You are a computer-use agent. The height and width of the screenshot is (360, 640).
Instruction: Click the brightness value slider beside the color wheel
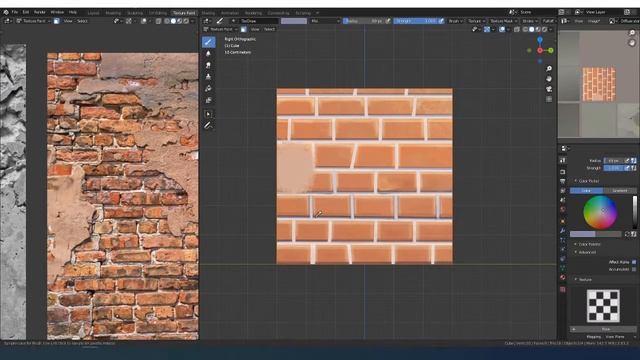pyautogui.click(x=635, y=212)
